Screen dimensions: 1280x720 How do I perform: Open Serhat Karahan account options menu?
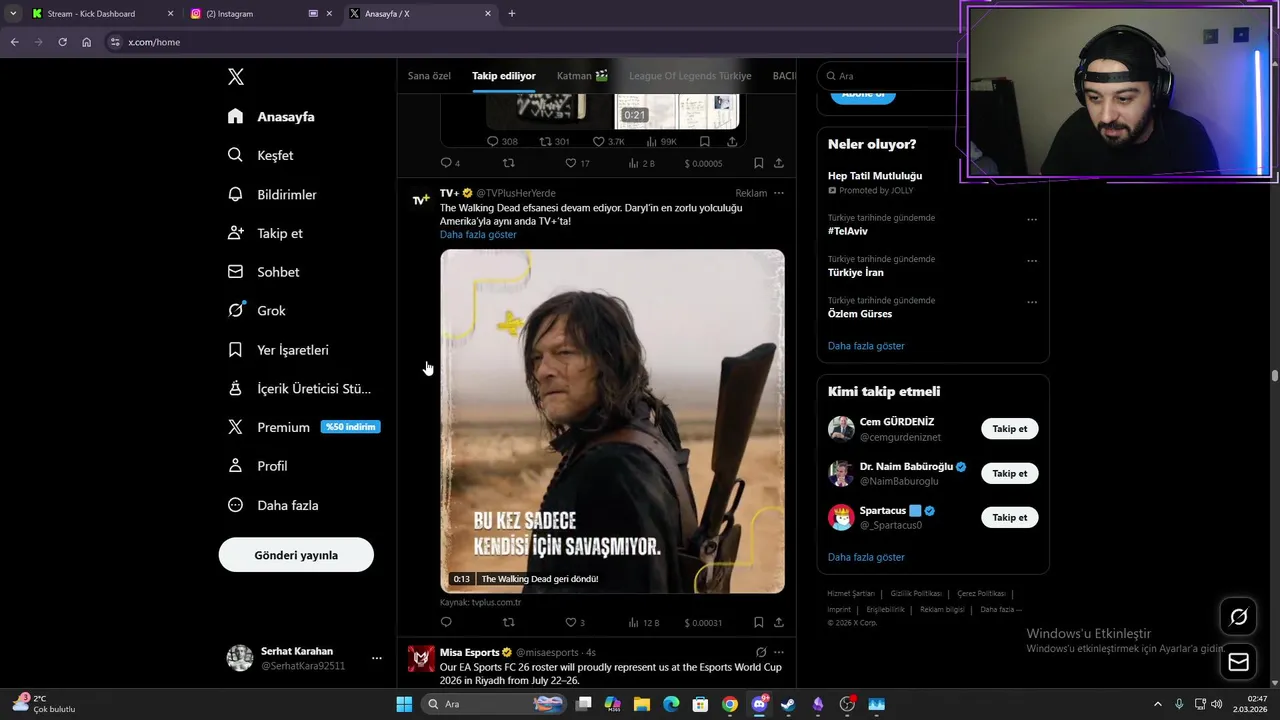(377, 658)
